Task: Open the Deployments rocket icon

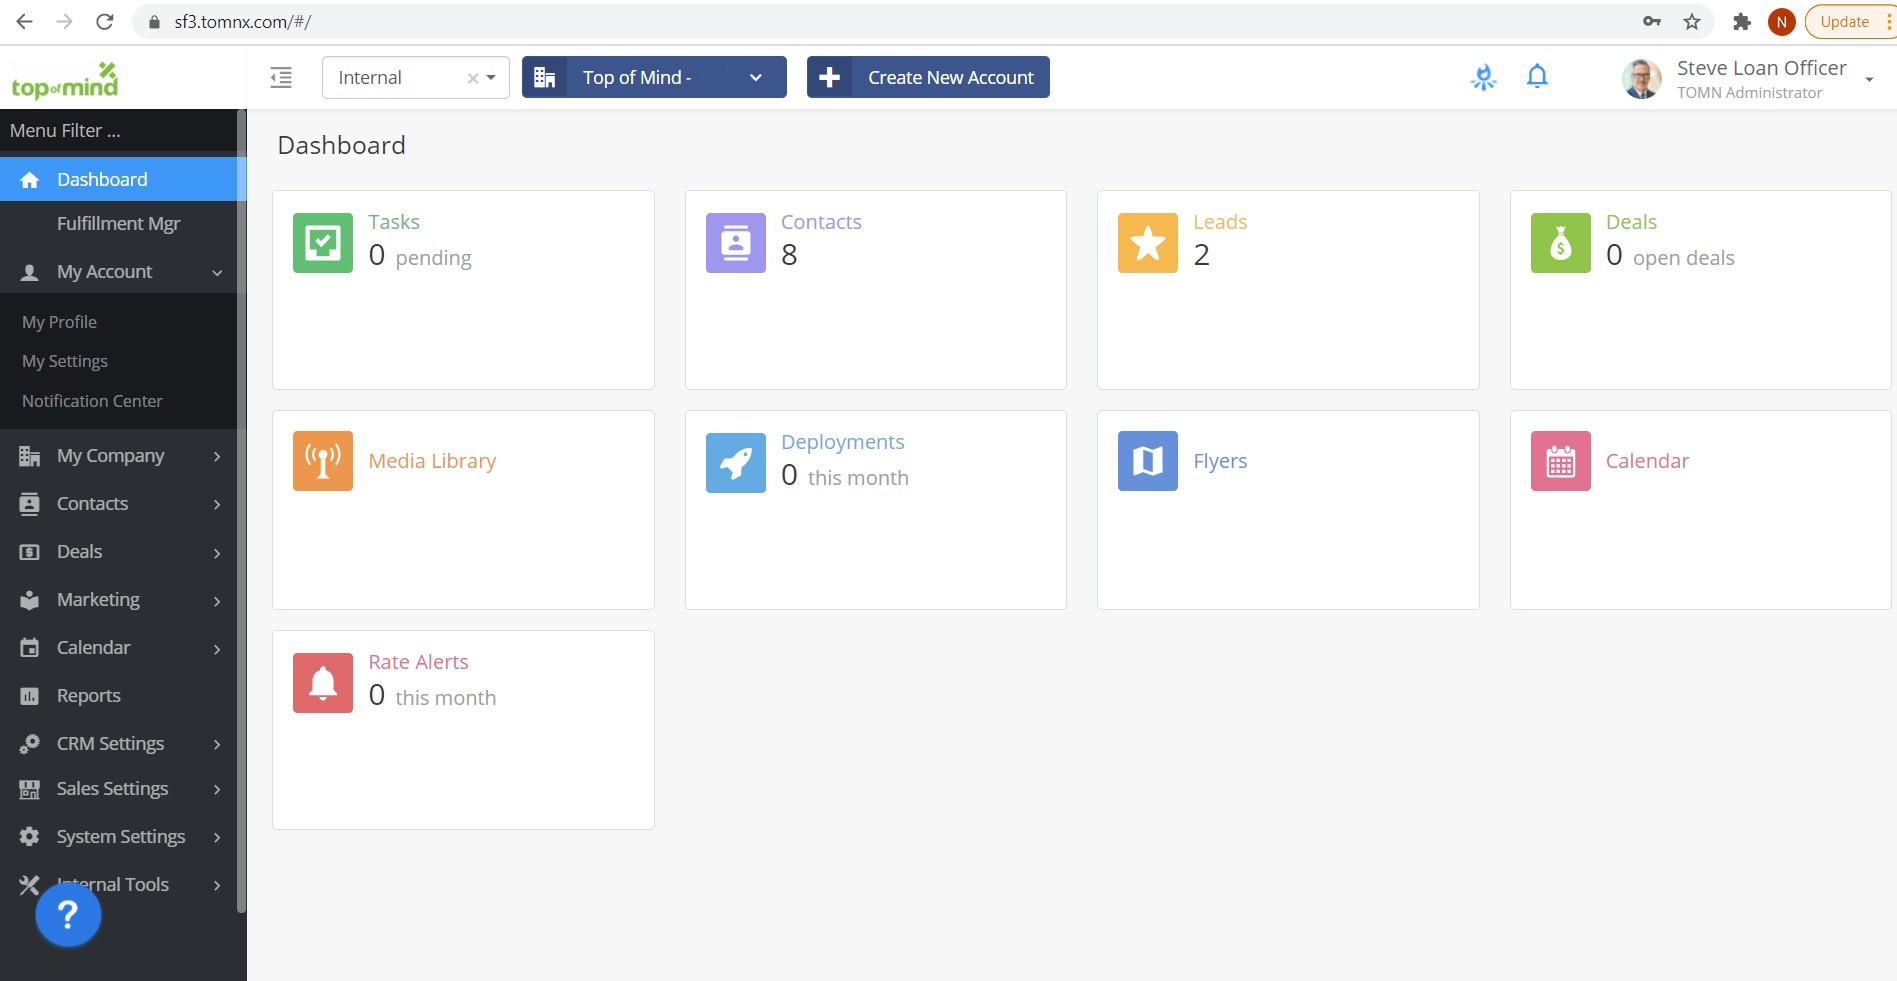Action: 735,461
